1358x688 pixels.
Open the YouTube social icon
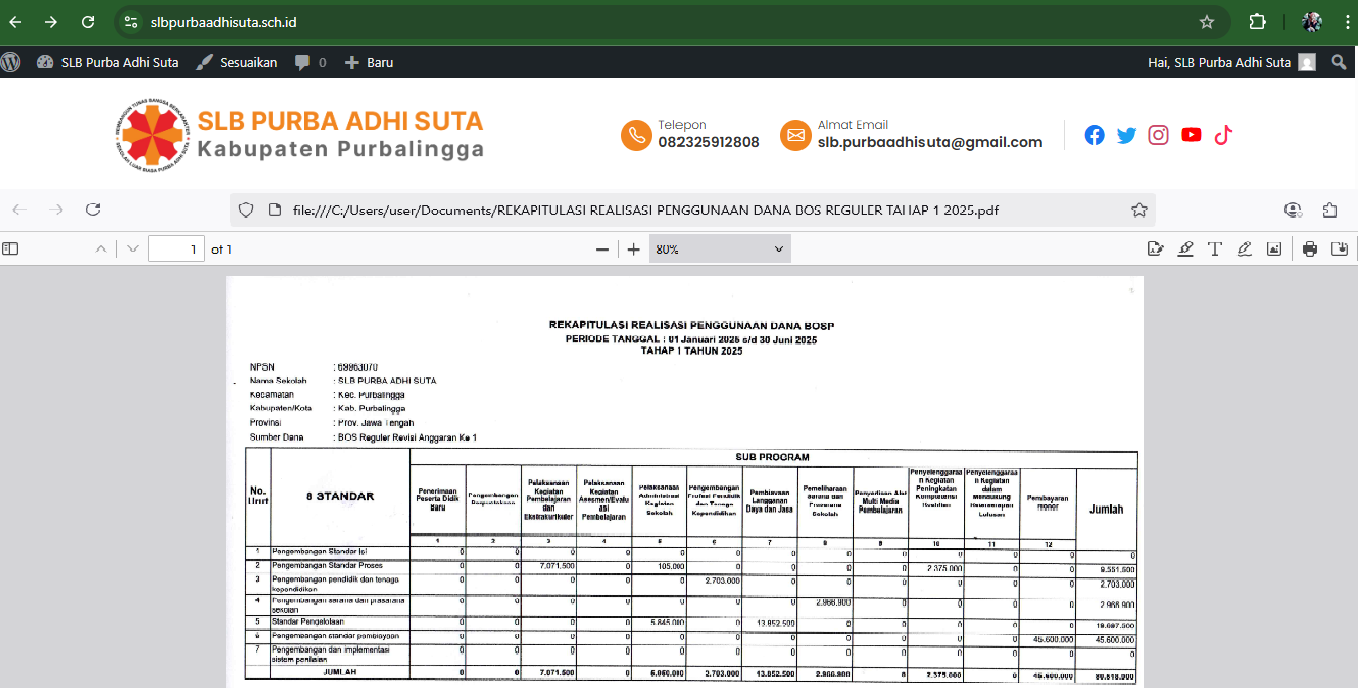pos(1191,135)
